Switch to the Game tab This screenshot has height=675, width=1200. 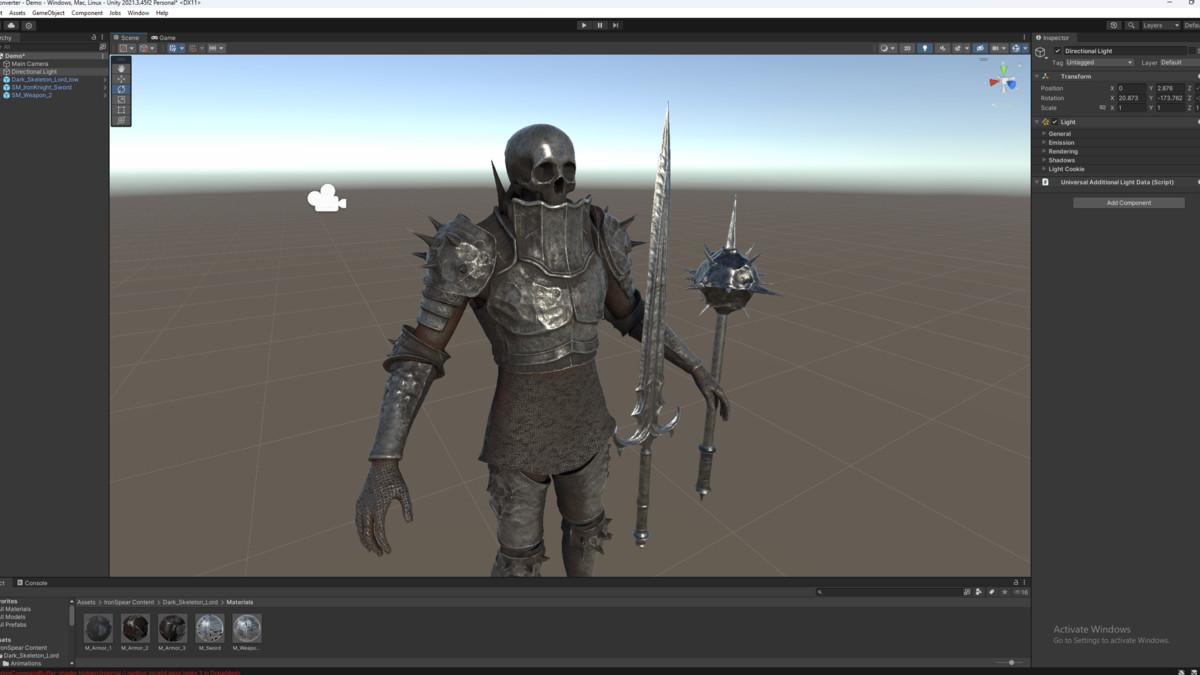[x=163, y=37]
